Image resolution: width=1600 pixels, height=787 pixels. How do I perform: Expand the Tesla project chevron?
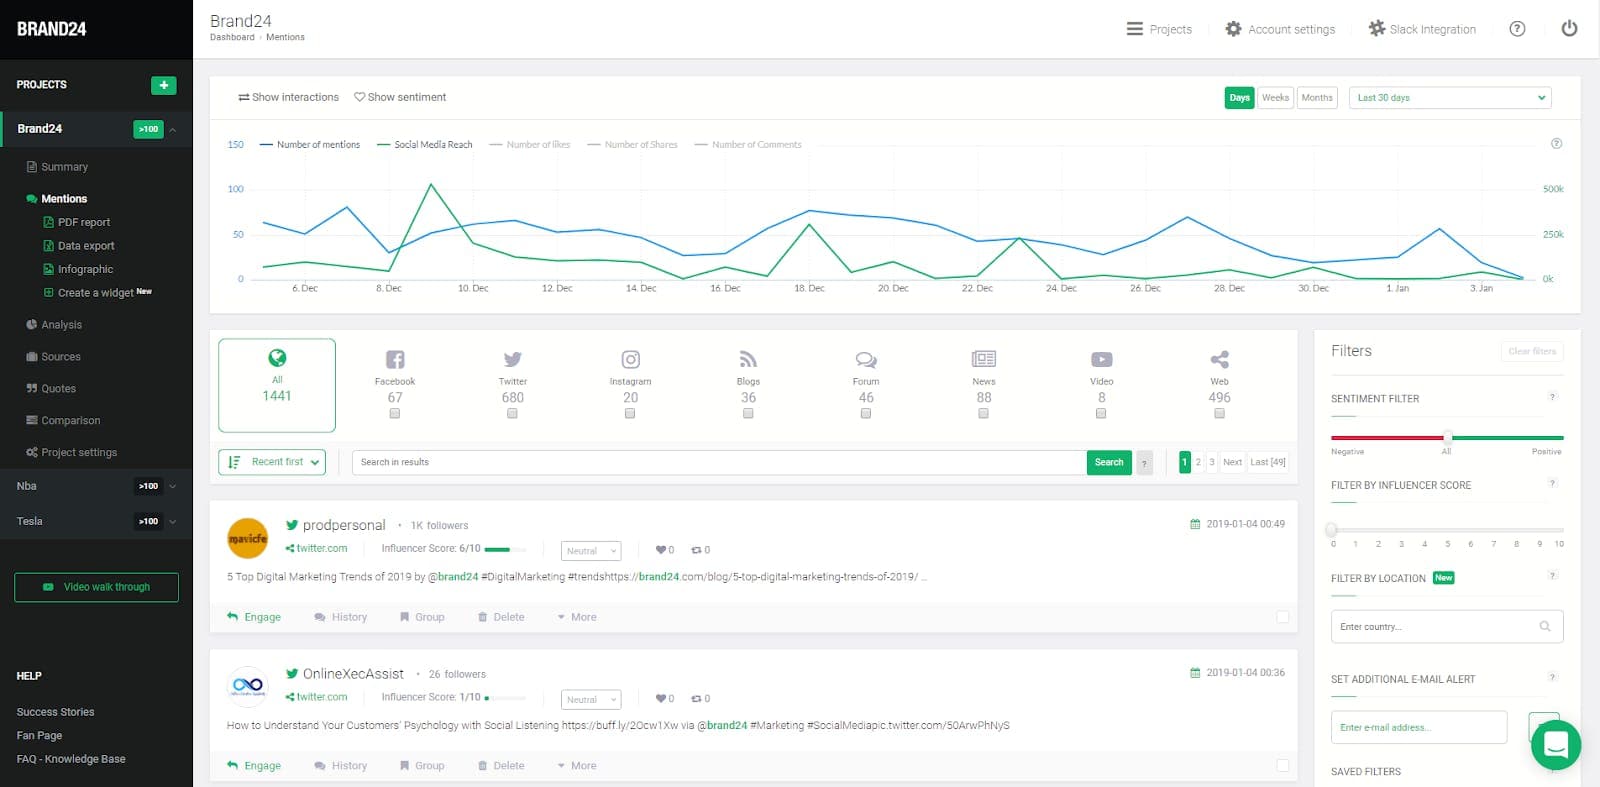(173, 521)
